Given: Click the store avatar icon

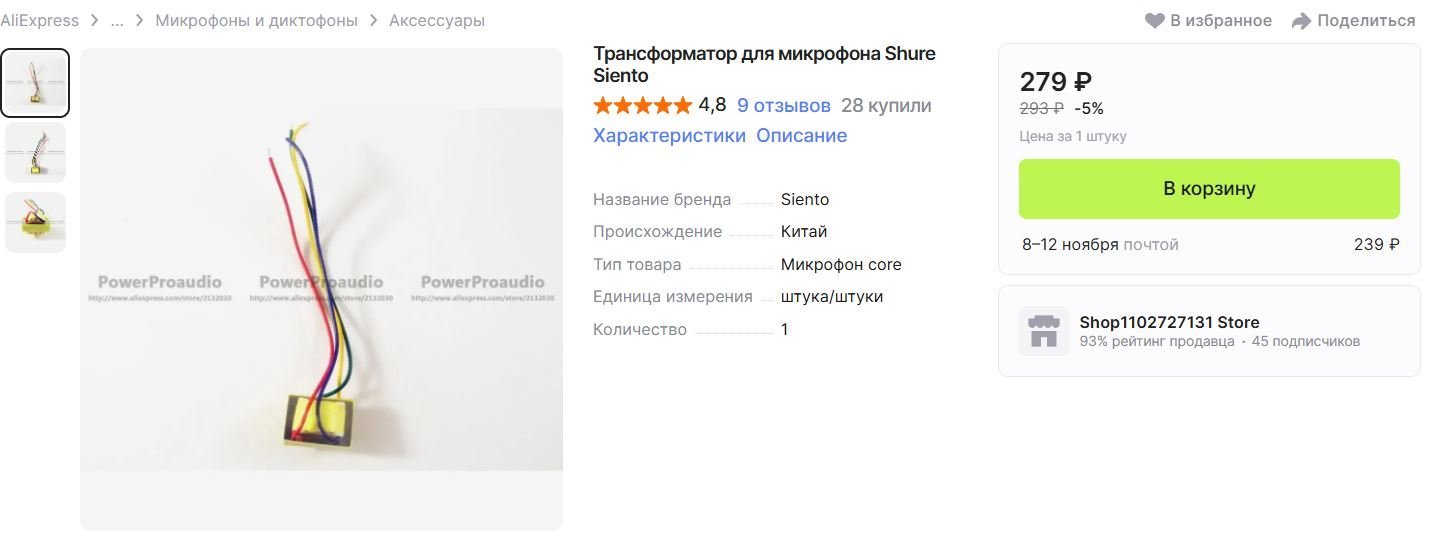Looking at the screenshot, I should [1043, 331].
